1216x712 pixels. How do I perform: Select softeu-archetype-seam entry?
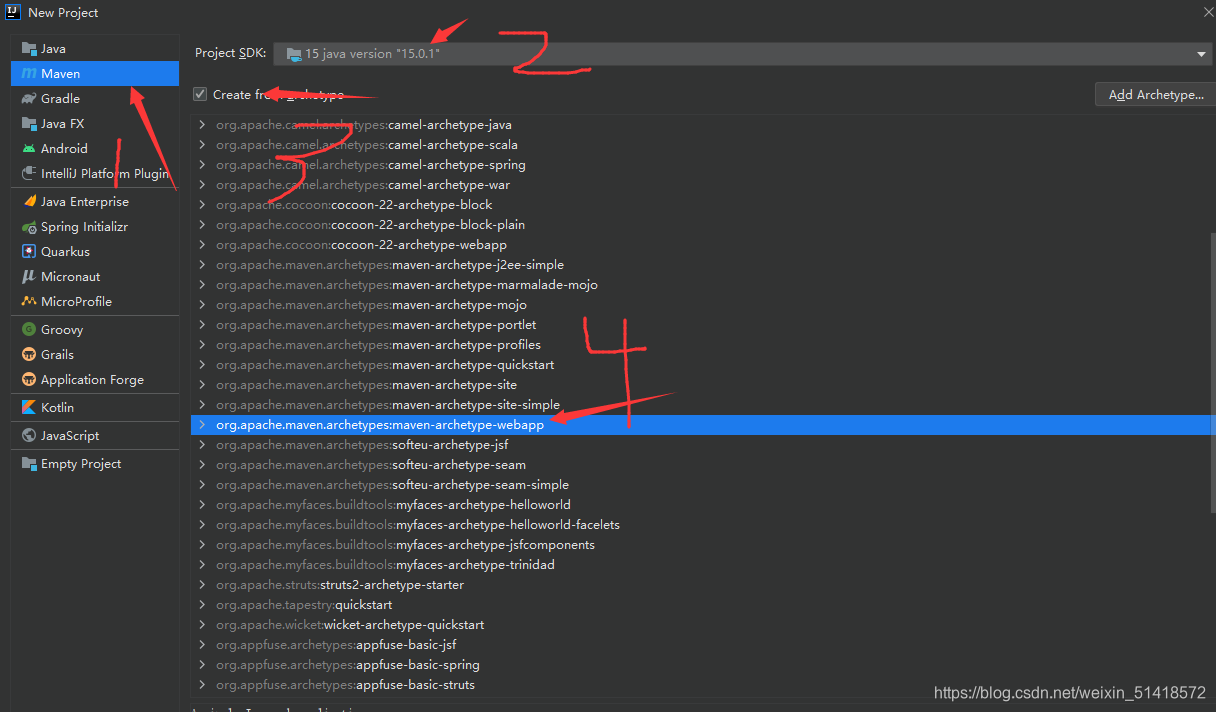coord(371,465)
